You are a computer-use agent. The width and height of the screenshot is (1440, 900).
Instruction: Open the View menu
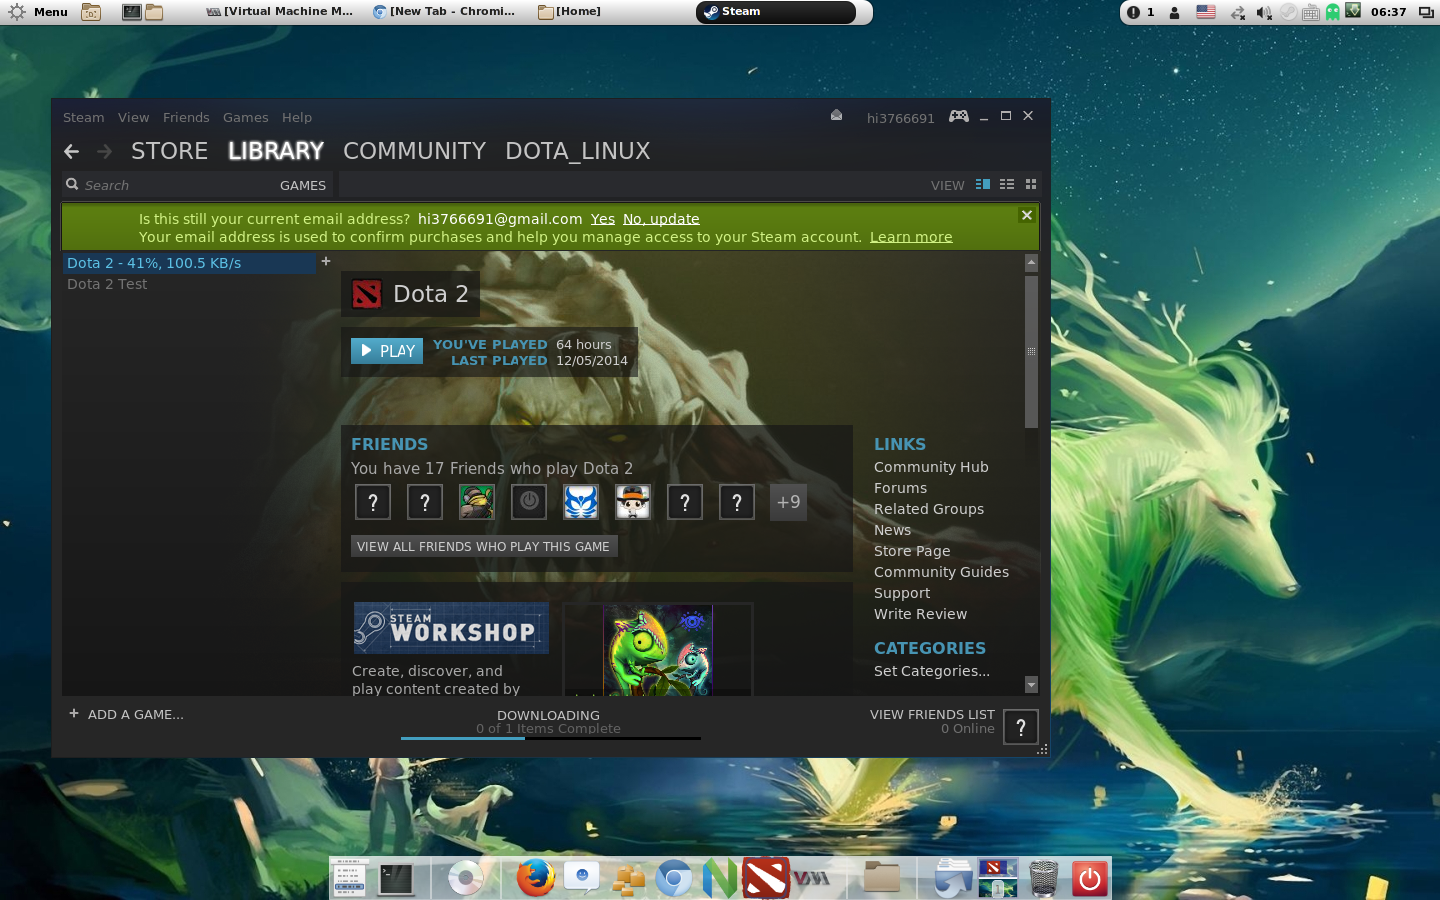[134, 117]
